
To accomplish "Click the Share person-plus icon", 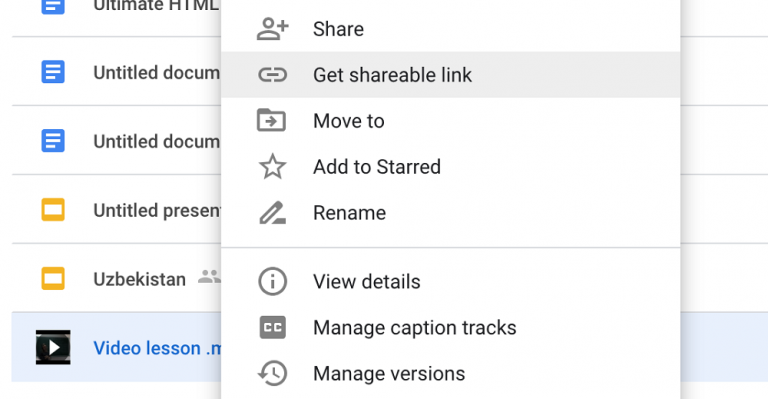I will point(272,29).
